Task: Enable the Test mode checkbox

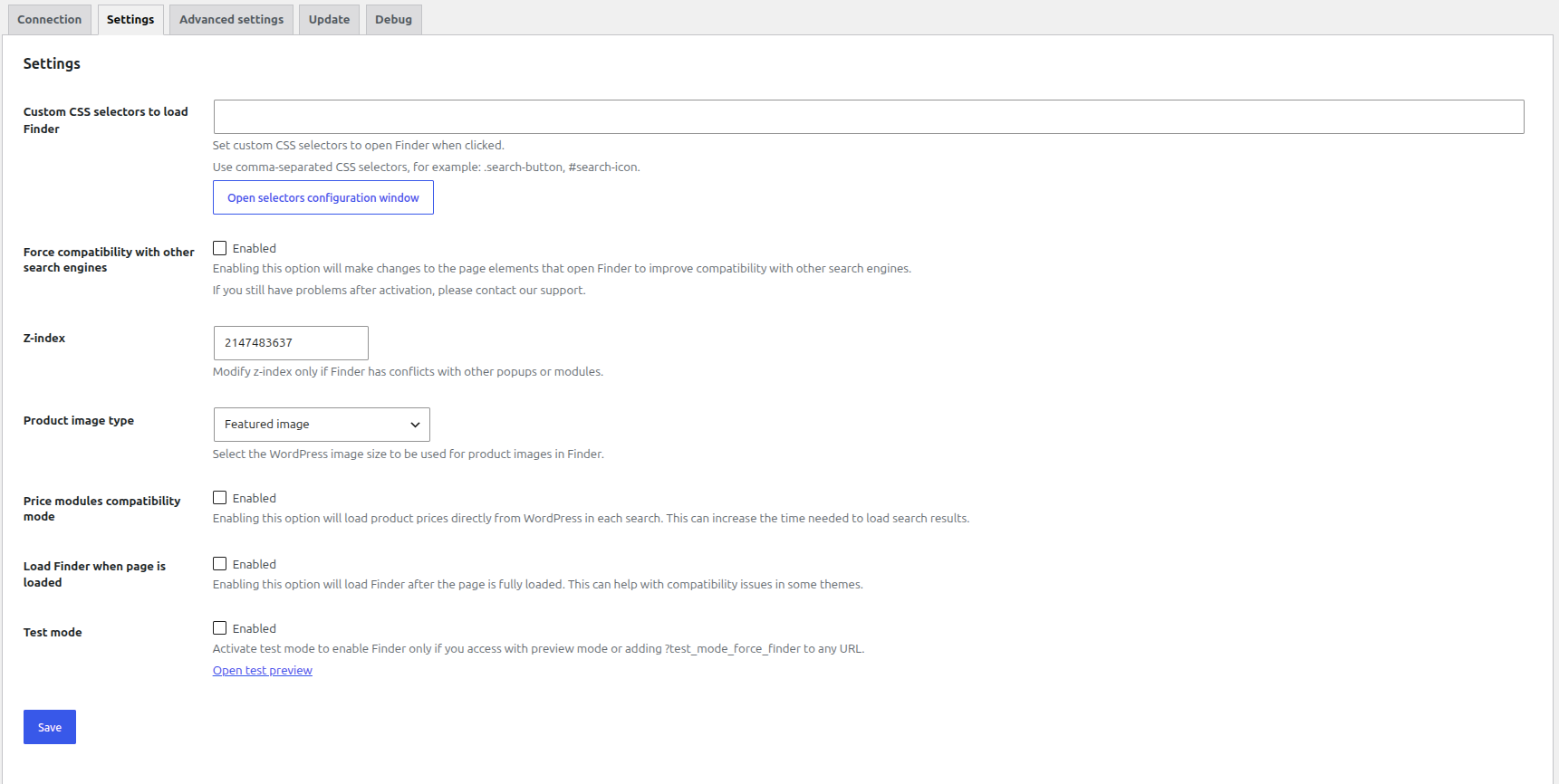Action: [220, 628]
